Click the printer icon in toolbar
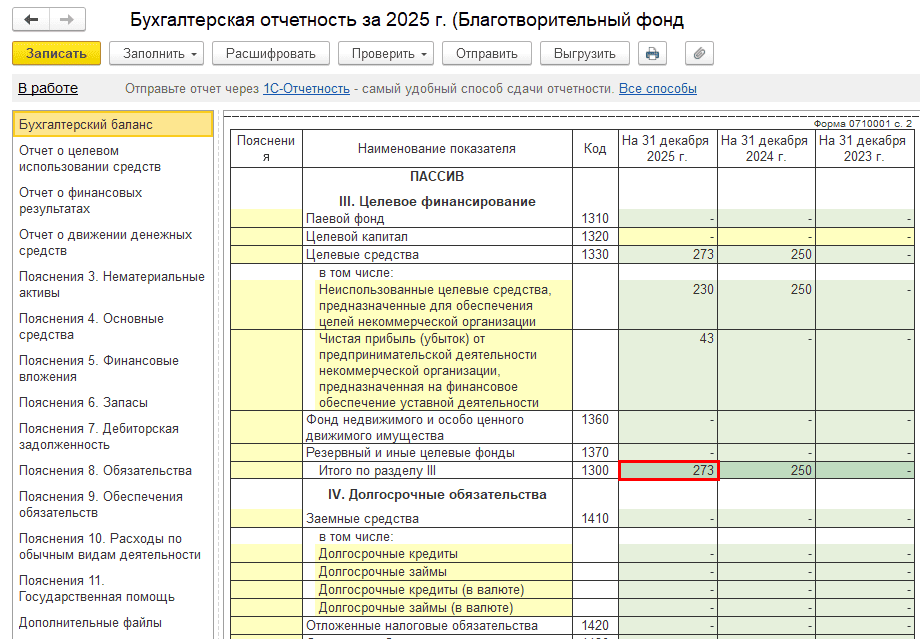Image resolution: width=920 pixels, height=639 pixels. [x=652, y=53]
